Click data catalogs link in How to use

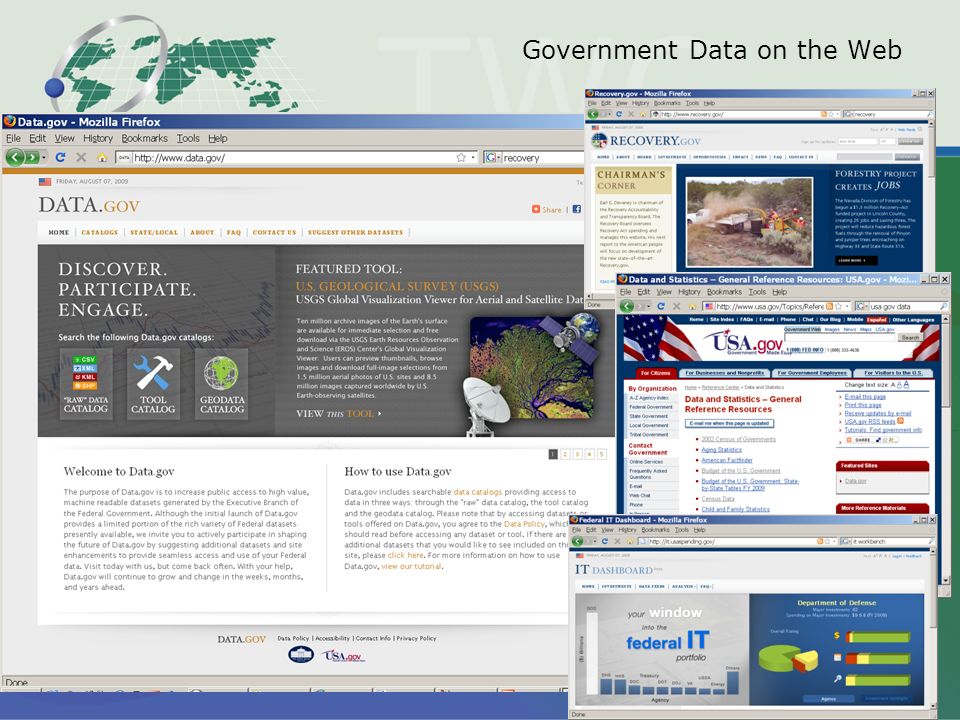pyautogui.click(x=478, y=492)
